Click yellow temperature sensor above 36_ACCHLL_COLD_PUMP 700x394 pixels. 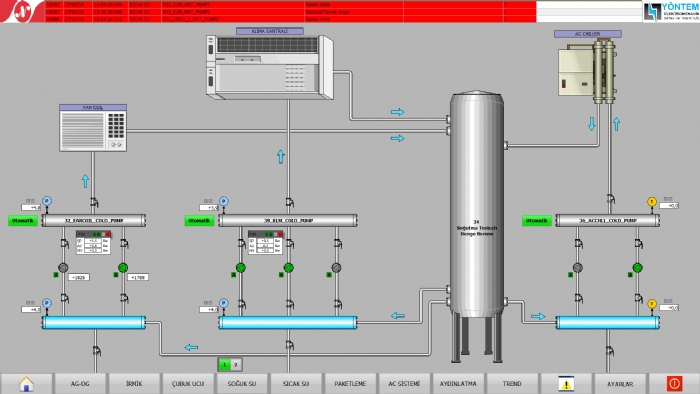[x=652, y=202]
